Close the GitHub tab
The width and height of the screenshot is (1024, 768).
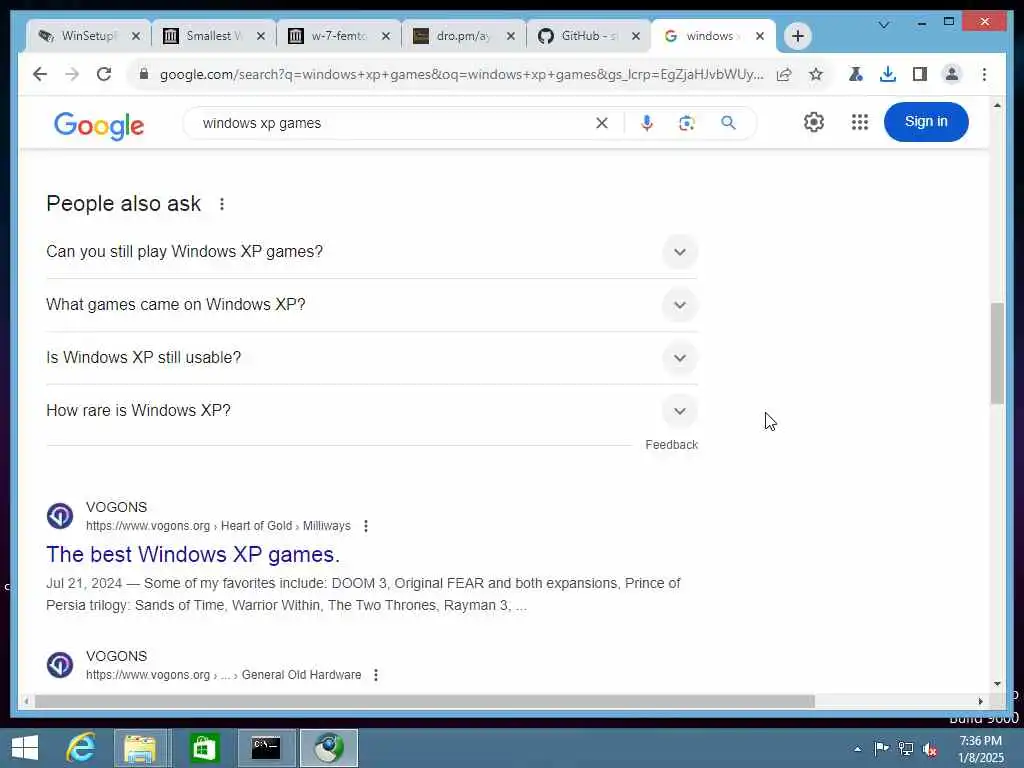[635, 36]
